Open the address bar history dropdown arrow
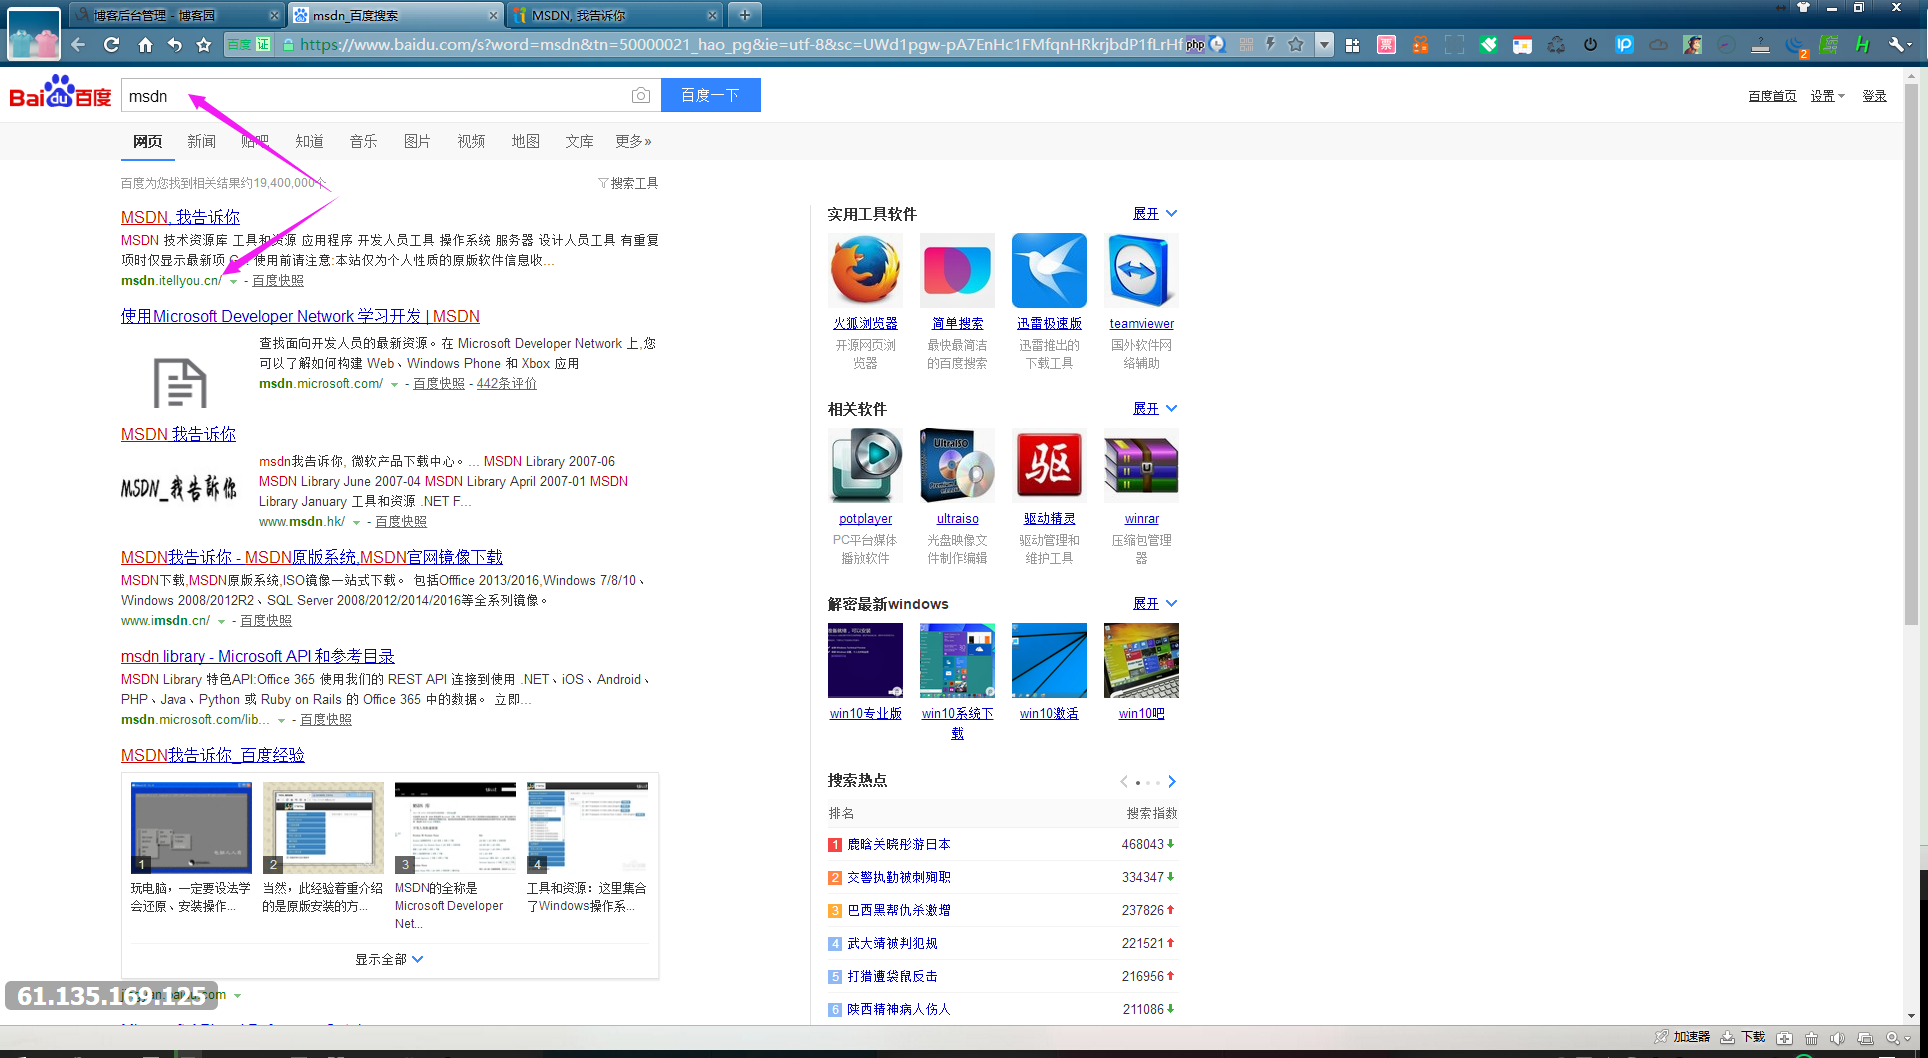 pos(1324,44)
